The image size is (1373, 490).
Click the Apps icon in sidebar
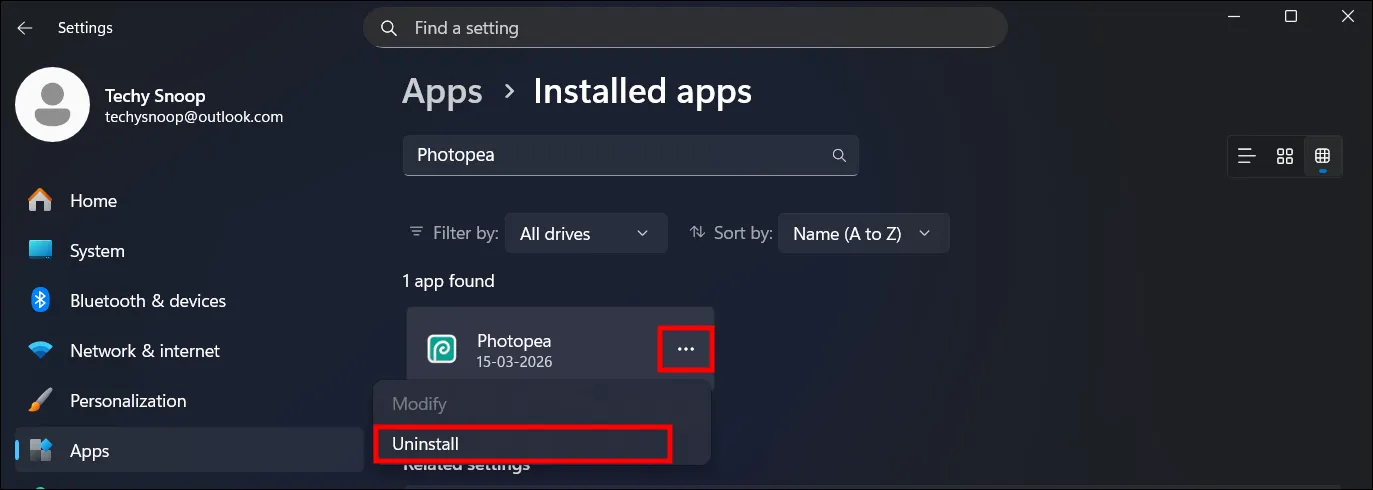41,451
